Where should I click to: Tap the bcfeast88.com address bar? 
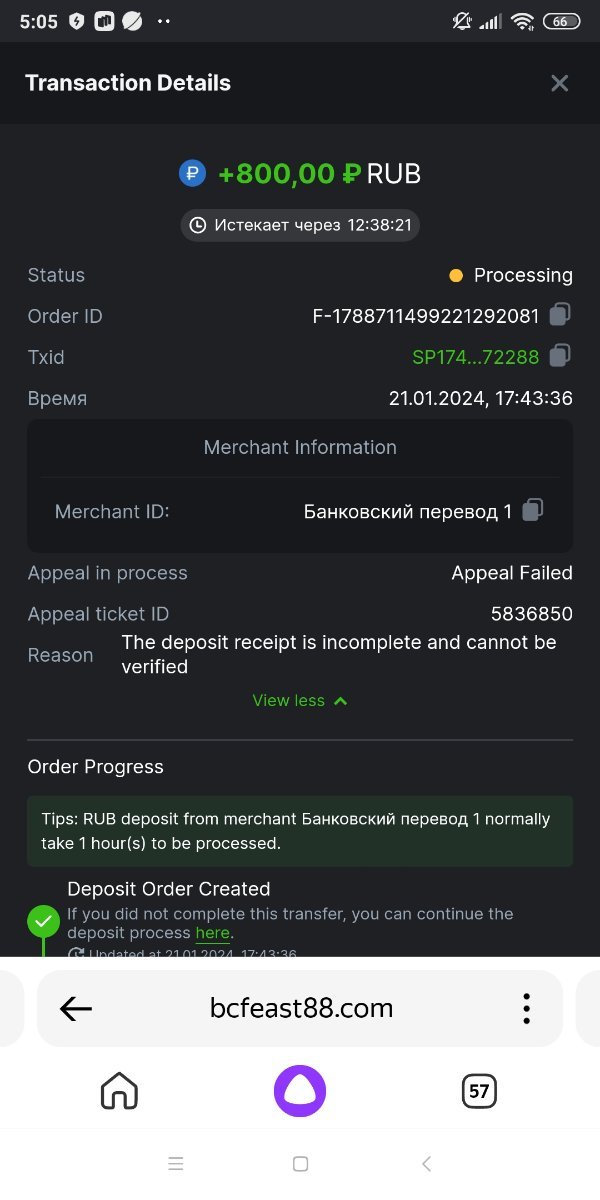point(301,1009)
